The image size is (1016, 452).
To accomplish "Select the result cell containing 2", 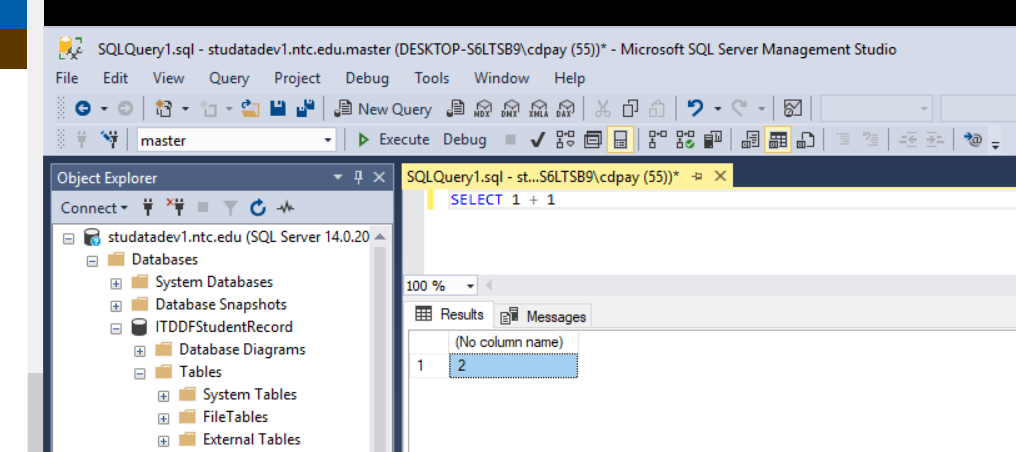I will point(513,366).
